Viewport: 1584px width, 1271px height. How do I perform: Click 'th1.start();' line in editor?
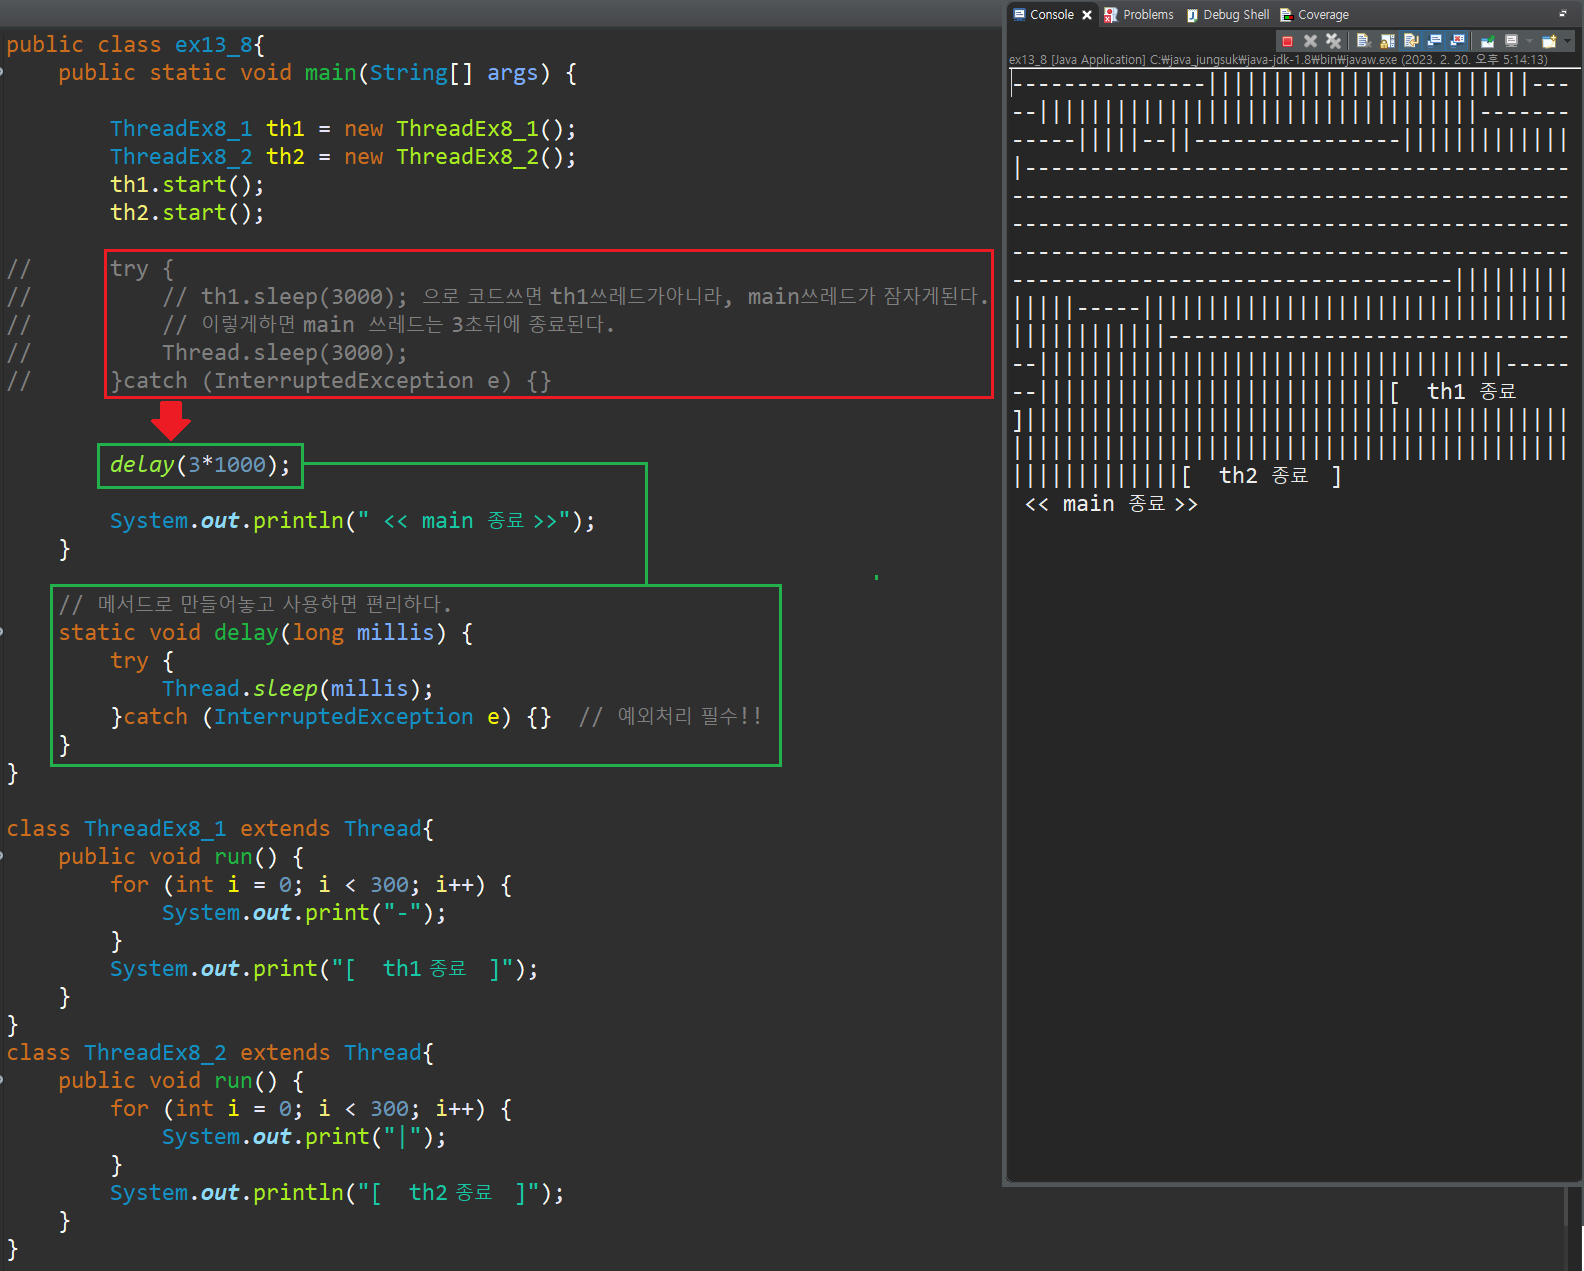coord(187,185)
